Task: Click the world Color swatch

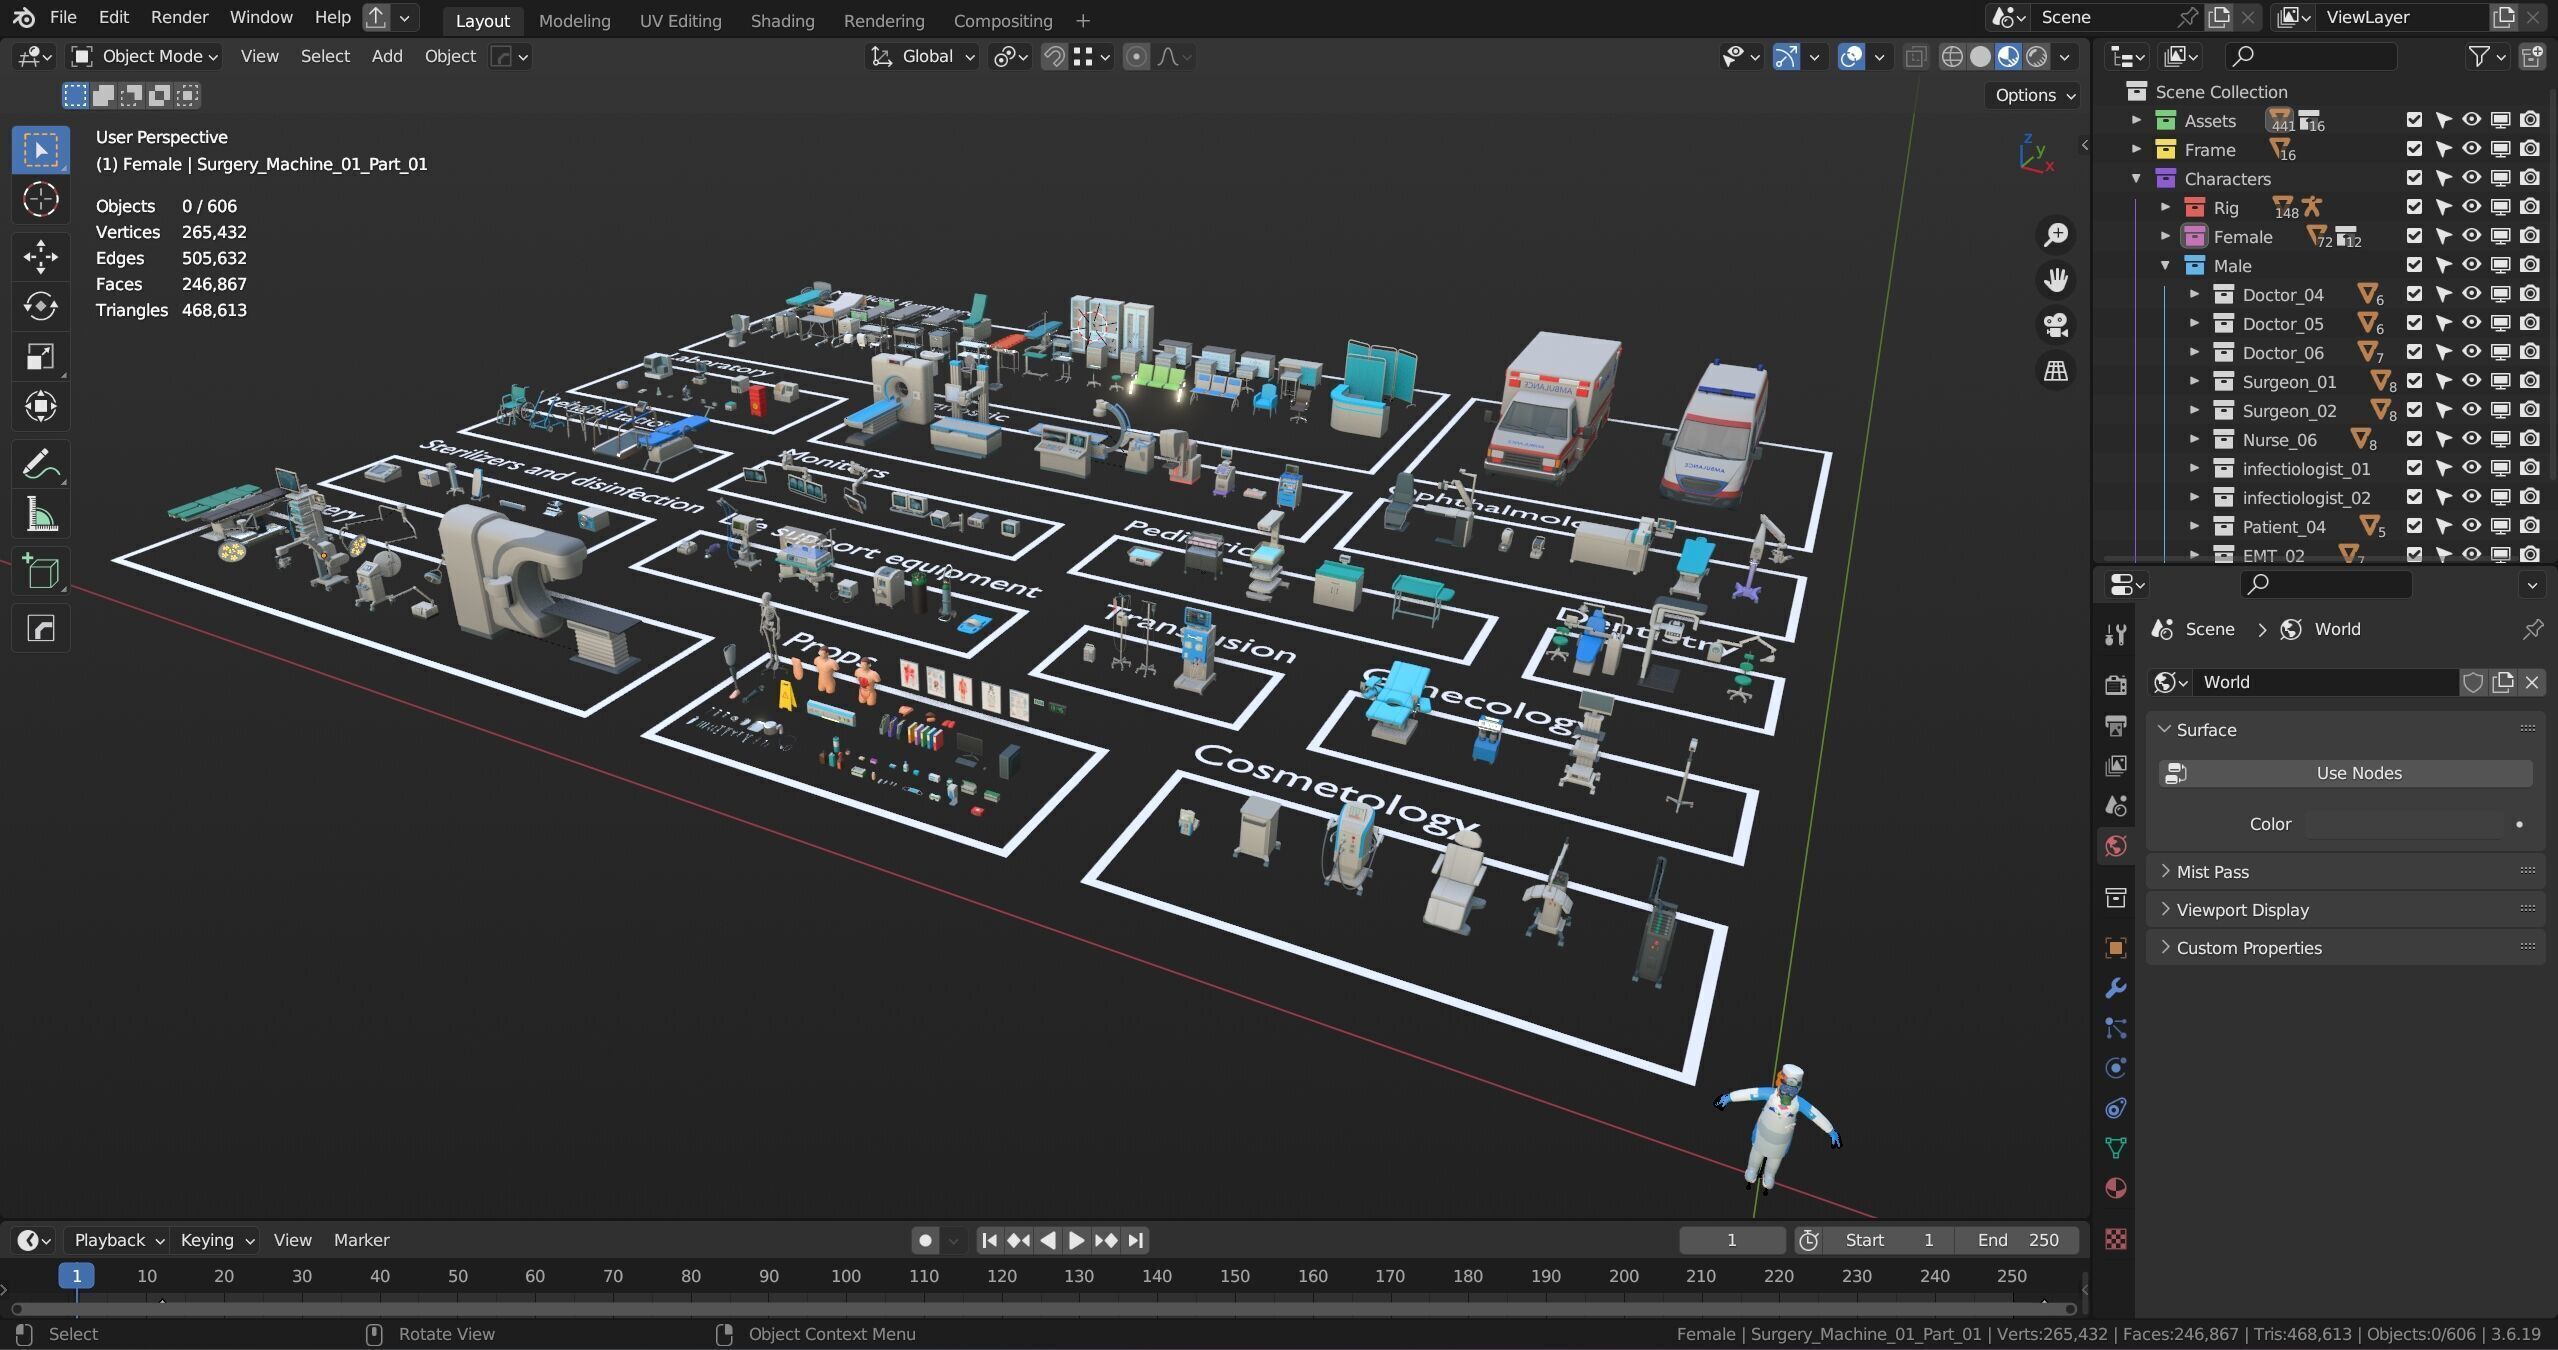Action: click(2405, 824)
